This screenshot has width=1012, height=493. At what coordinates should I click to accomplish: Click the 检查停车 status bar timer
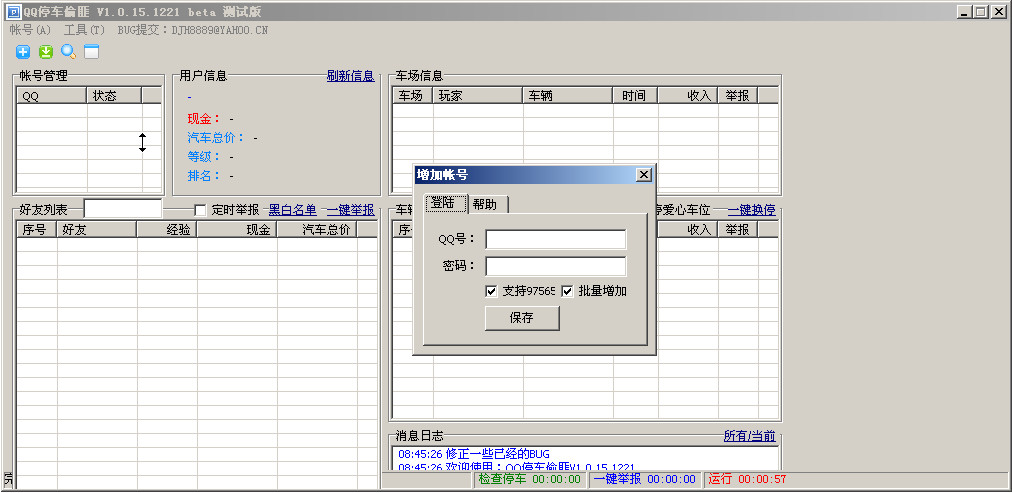click(x=530, y=479)
